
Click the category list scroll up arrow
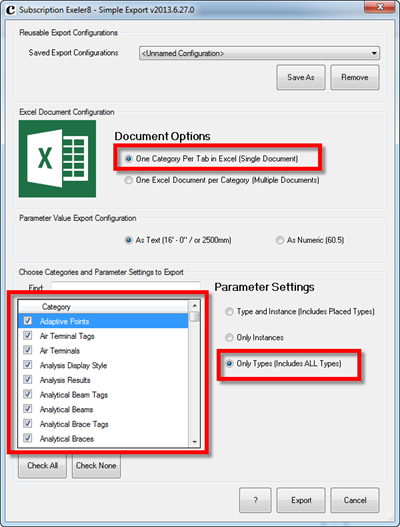pos(194,306)
